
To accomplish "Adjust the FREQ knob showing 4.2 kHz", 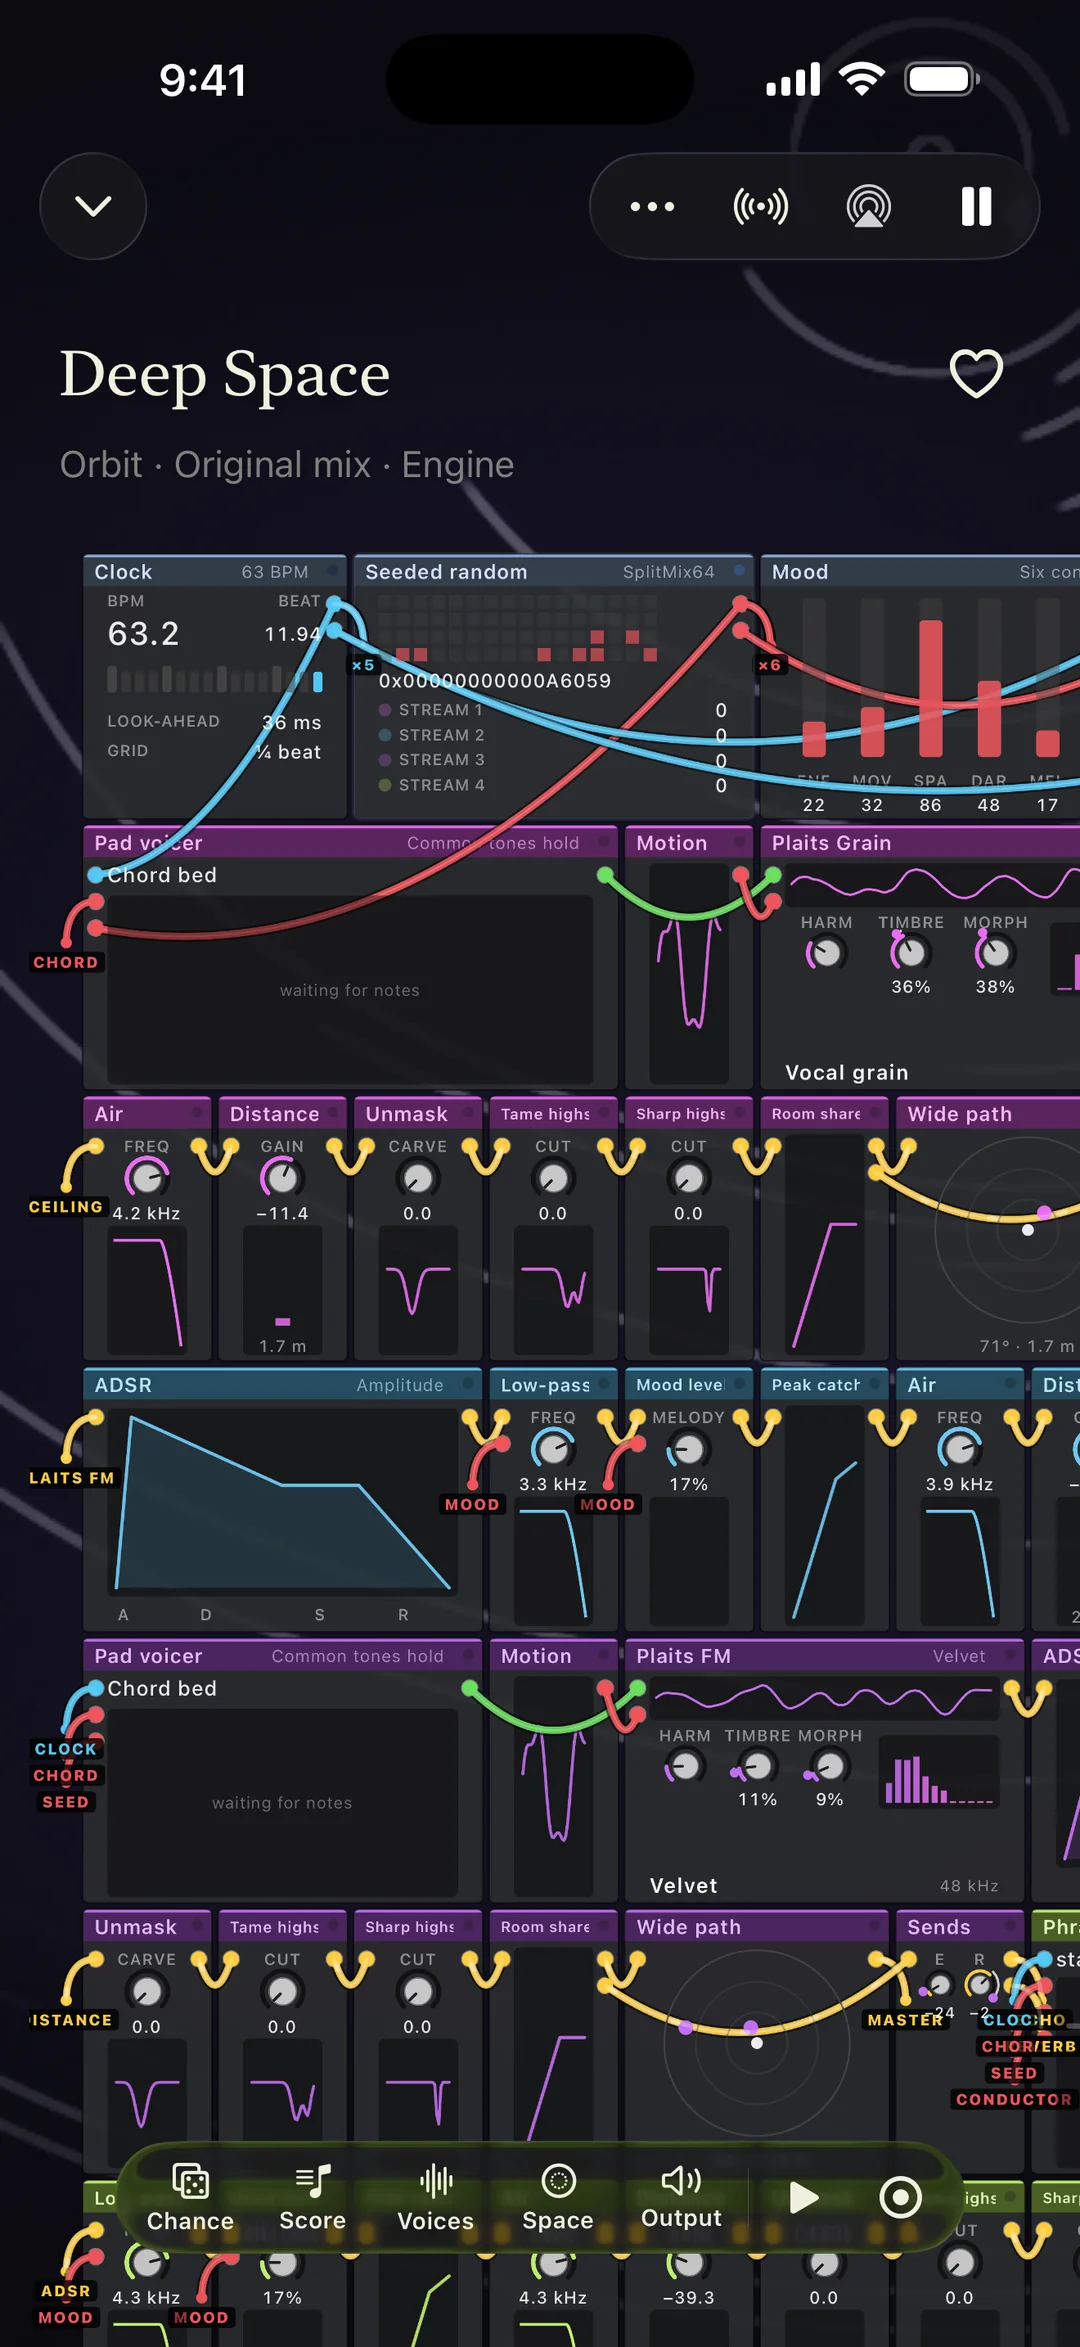I will (147, 1178).
